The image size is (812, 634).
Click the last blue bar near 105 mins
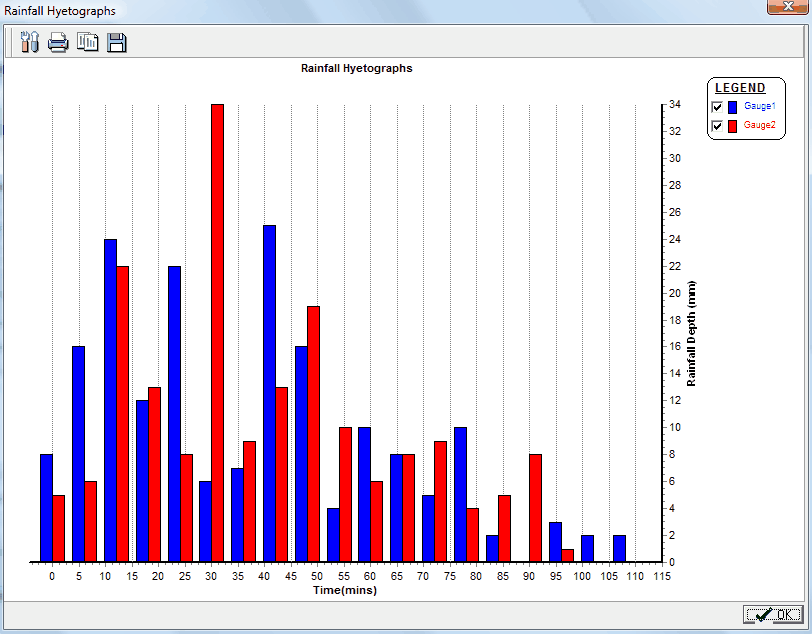[620, 548]
